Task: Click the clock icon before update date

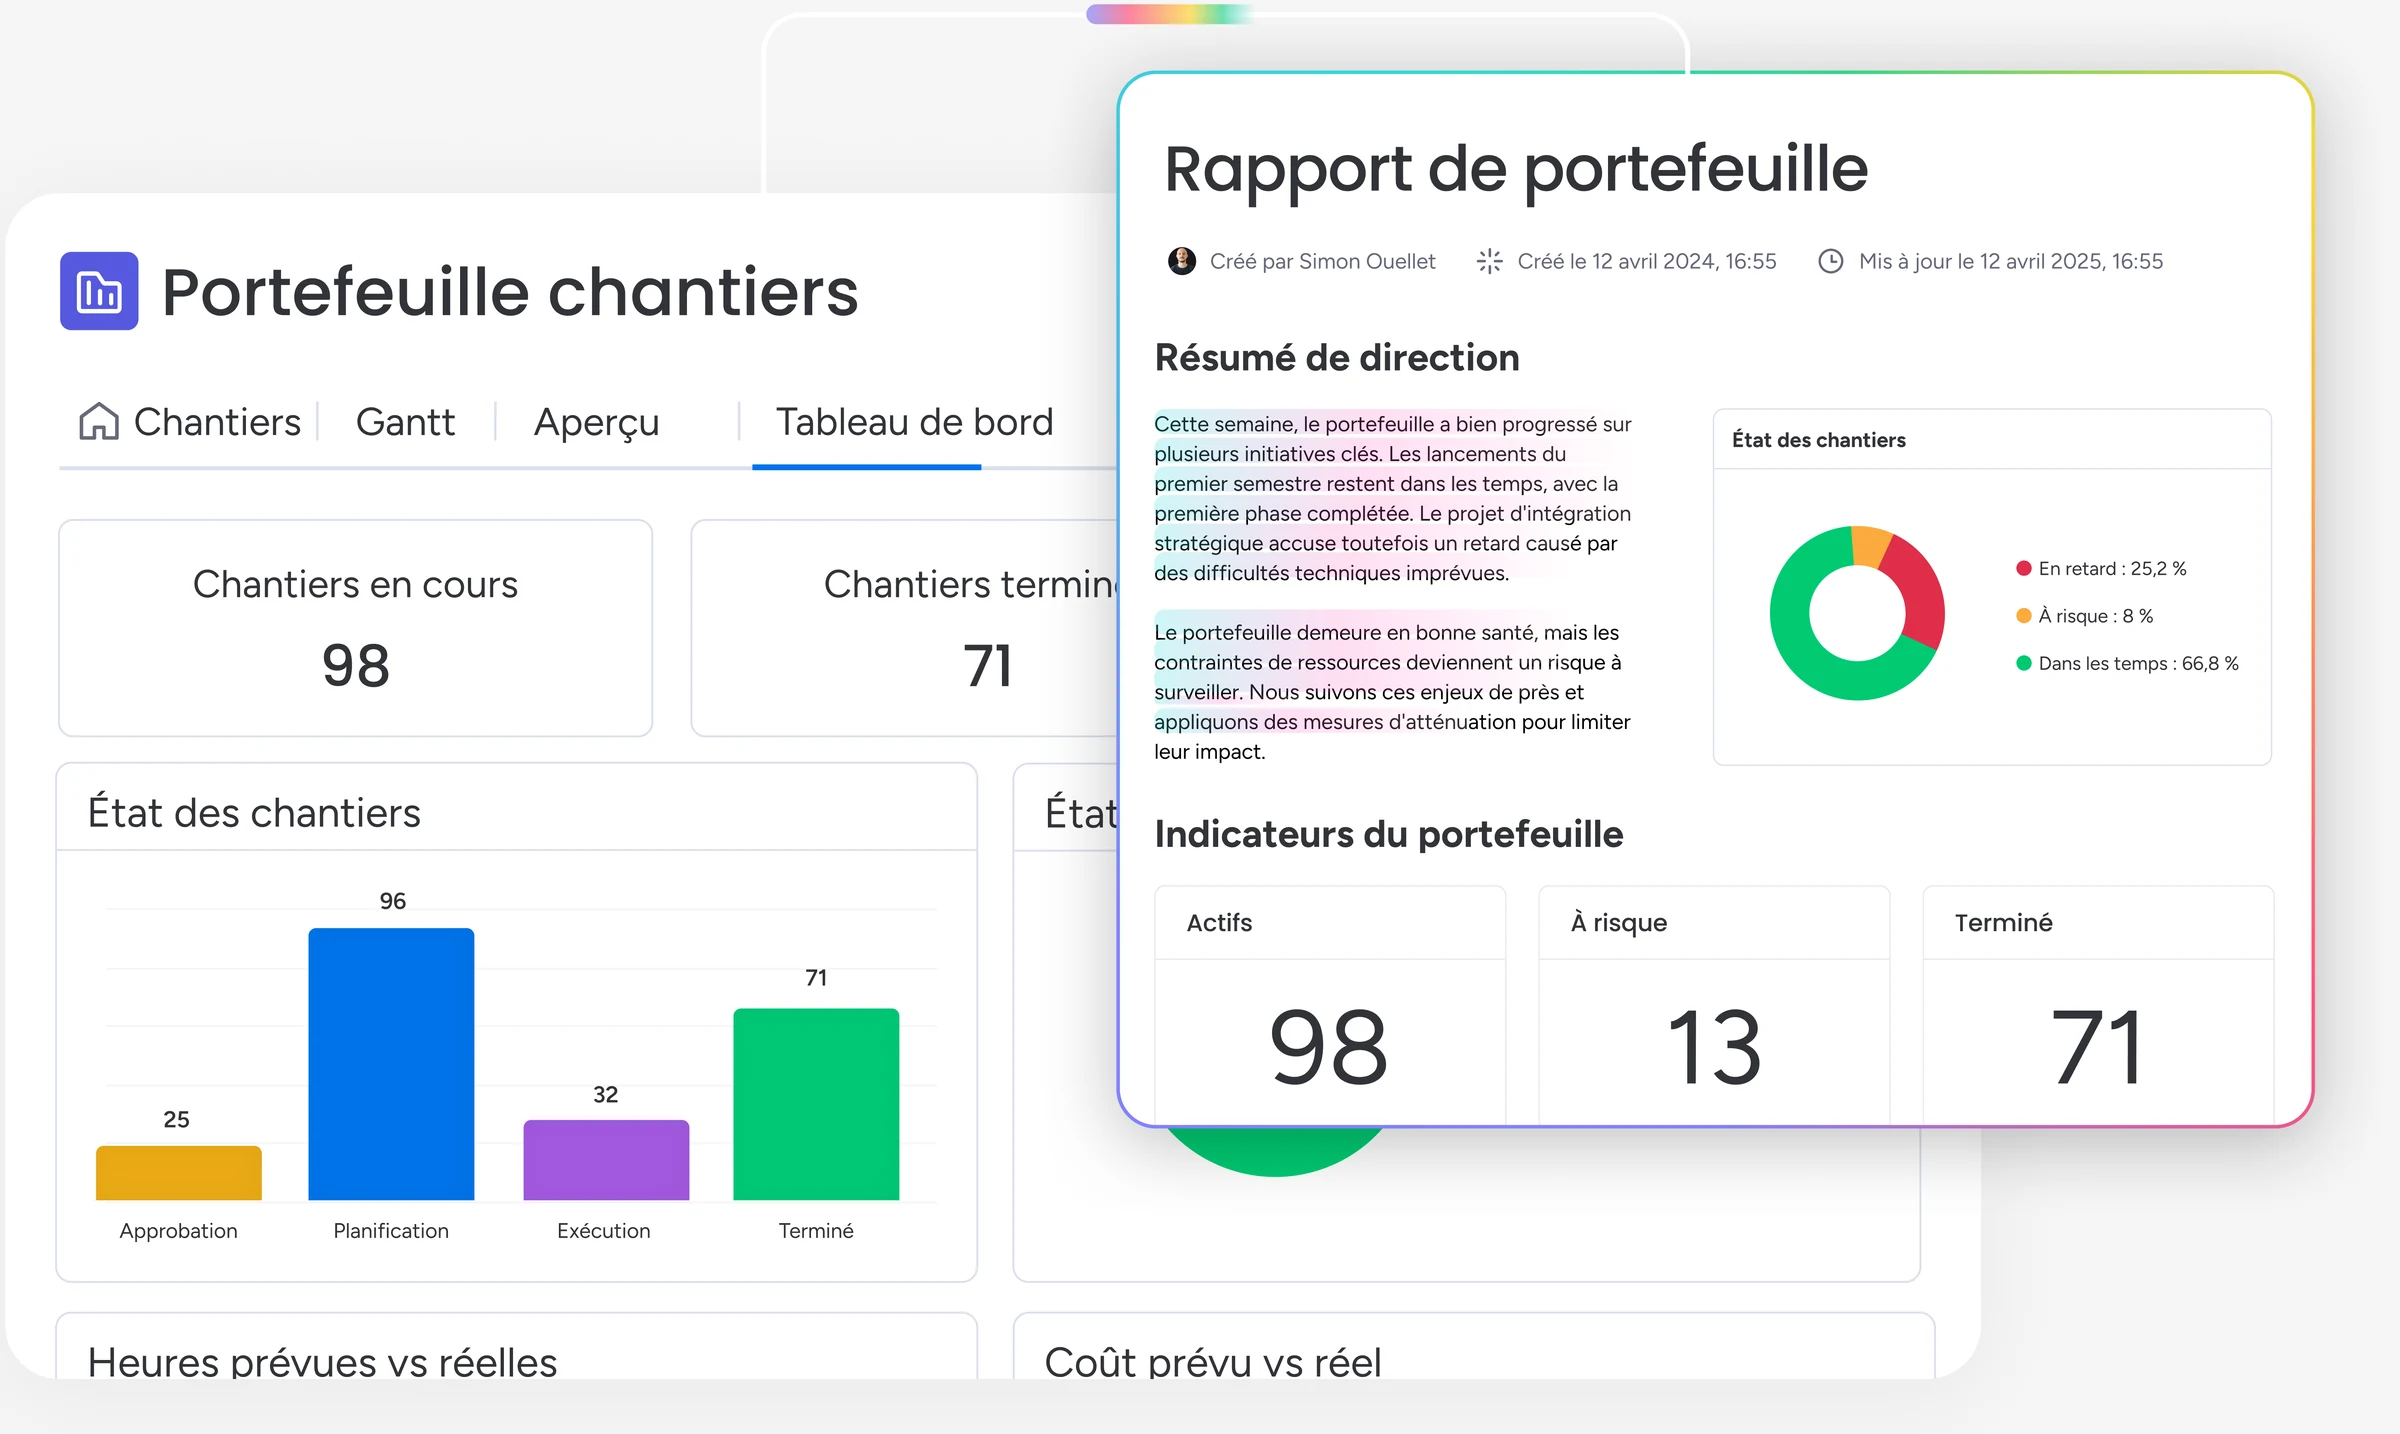Action: point(1830,261)
